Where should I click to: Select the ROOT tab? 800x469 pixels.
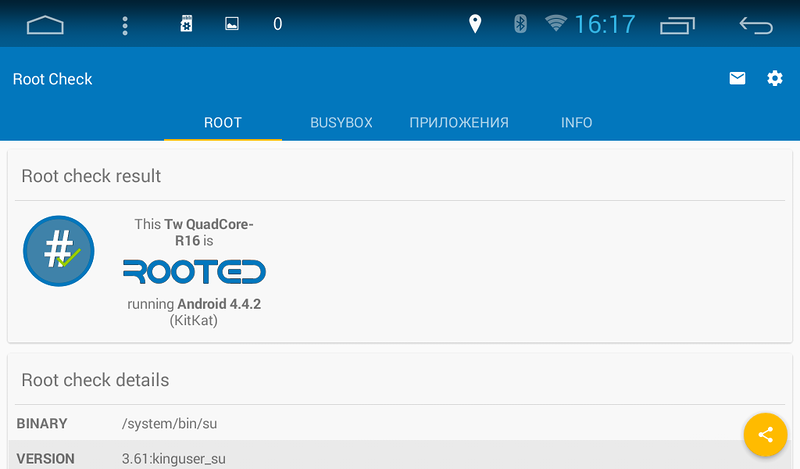point(223,122)
